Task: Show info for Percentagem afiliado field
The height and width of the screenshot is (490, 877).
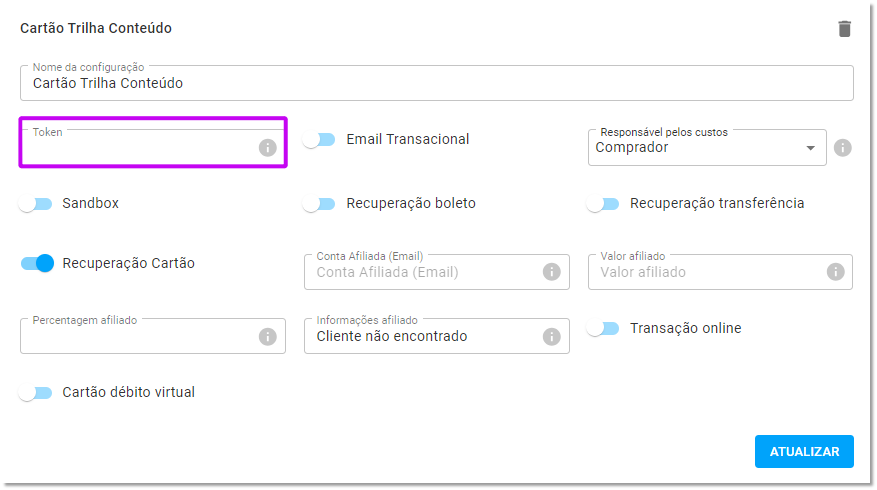Action: (x=267, y=336)
